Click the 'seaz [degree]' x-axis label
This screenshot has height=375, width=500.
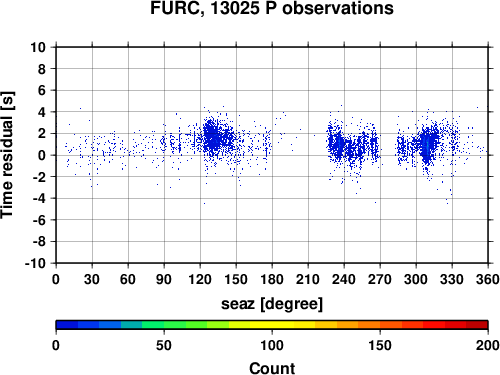pyautogui.click(x=272, y=304)
